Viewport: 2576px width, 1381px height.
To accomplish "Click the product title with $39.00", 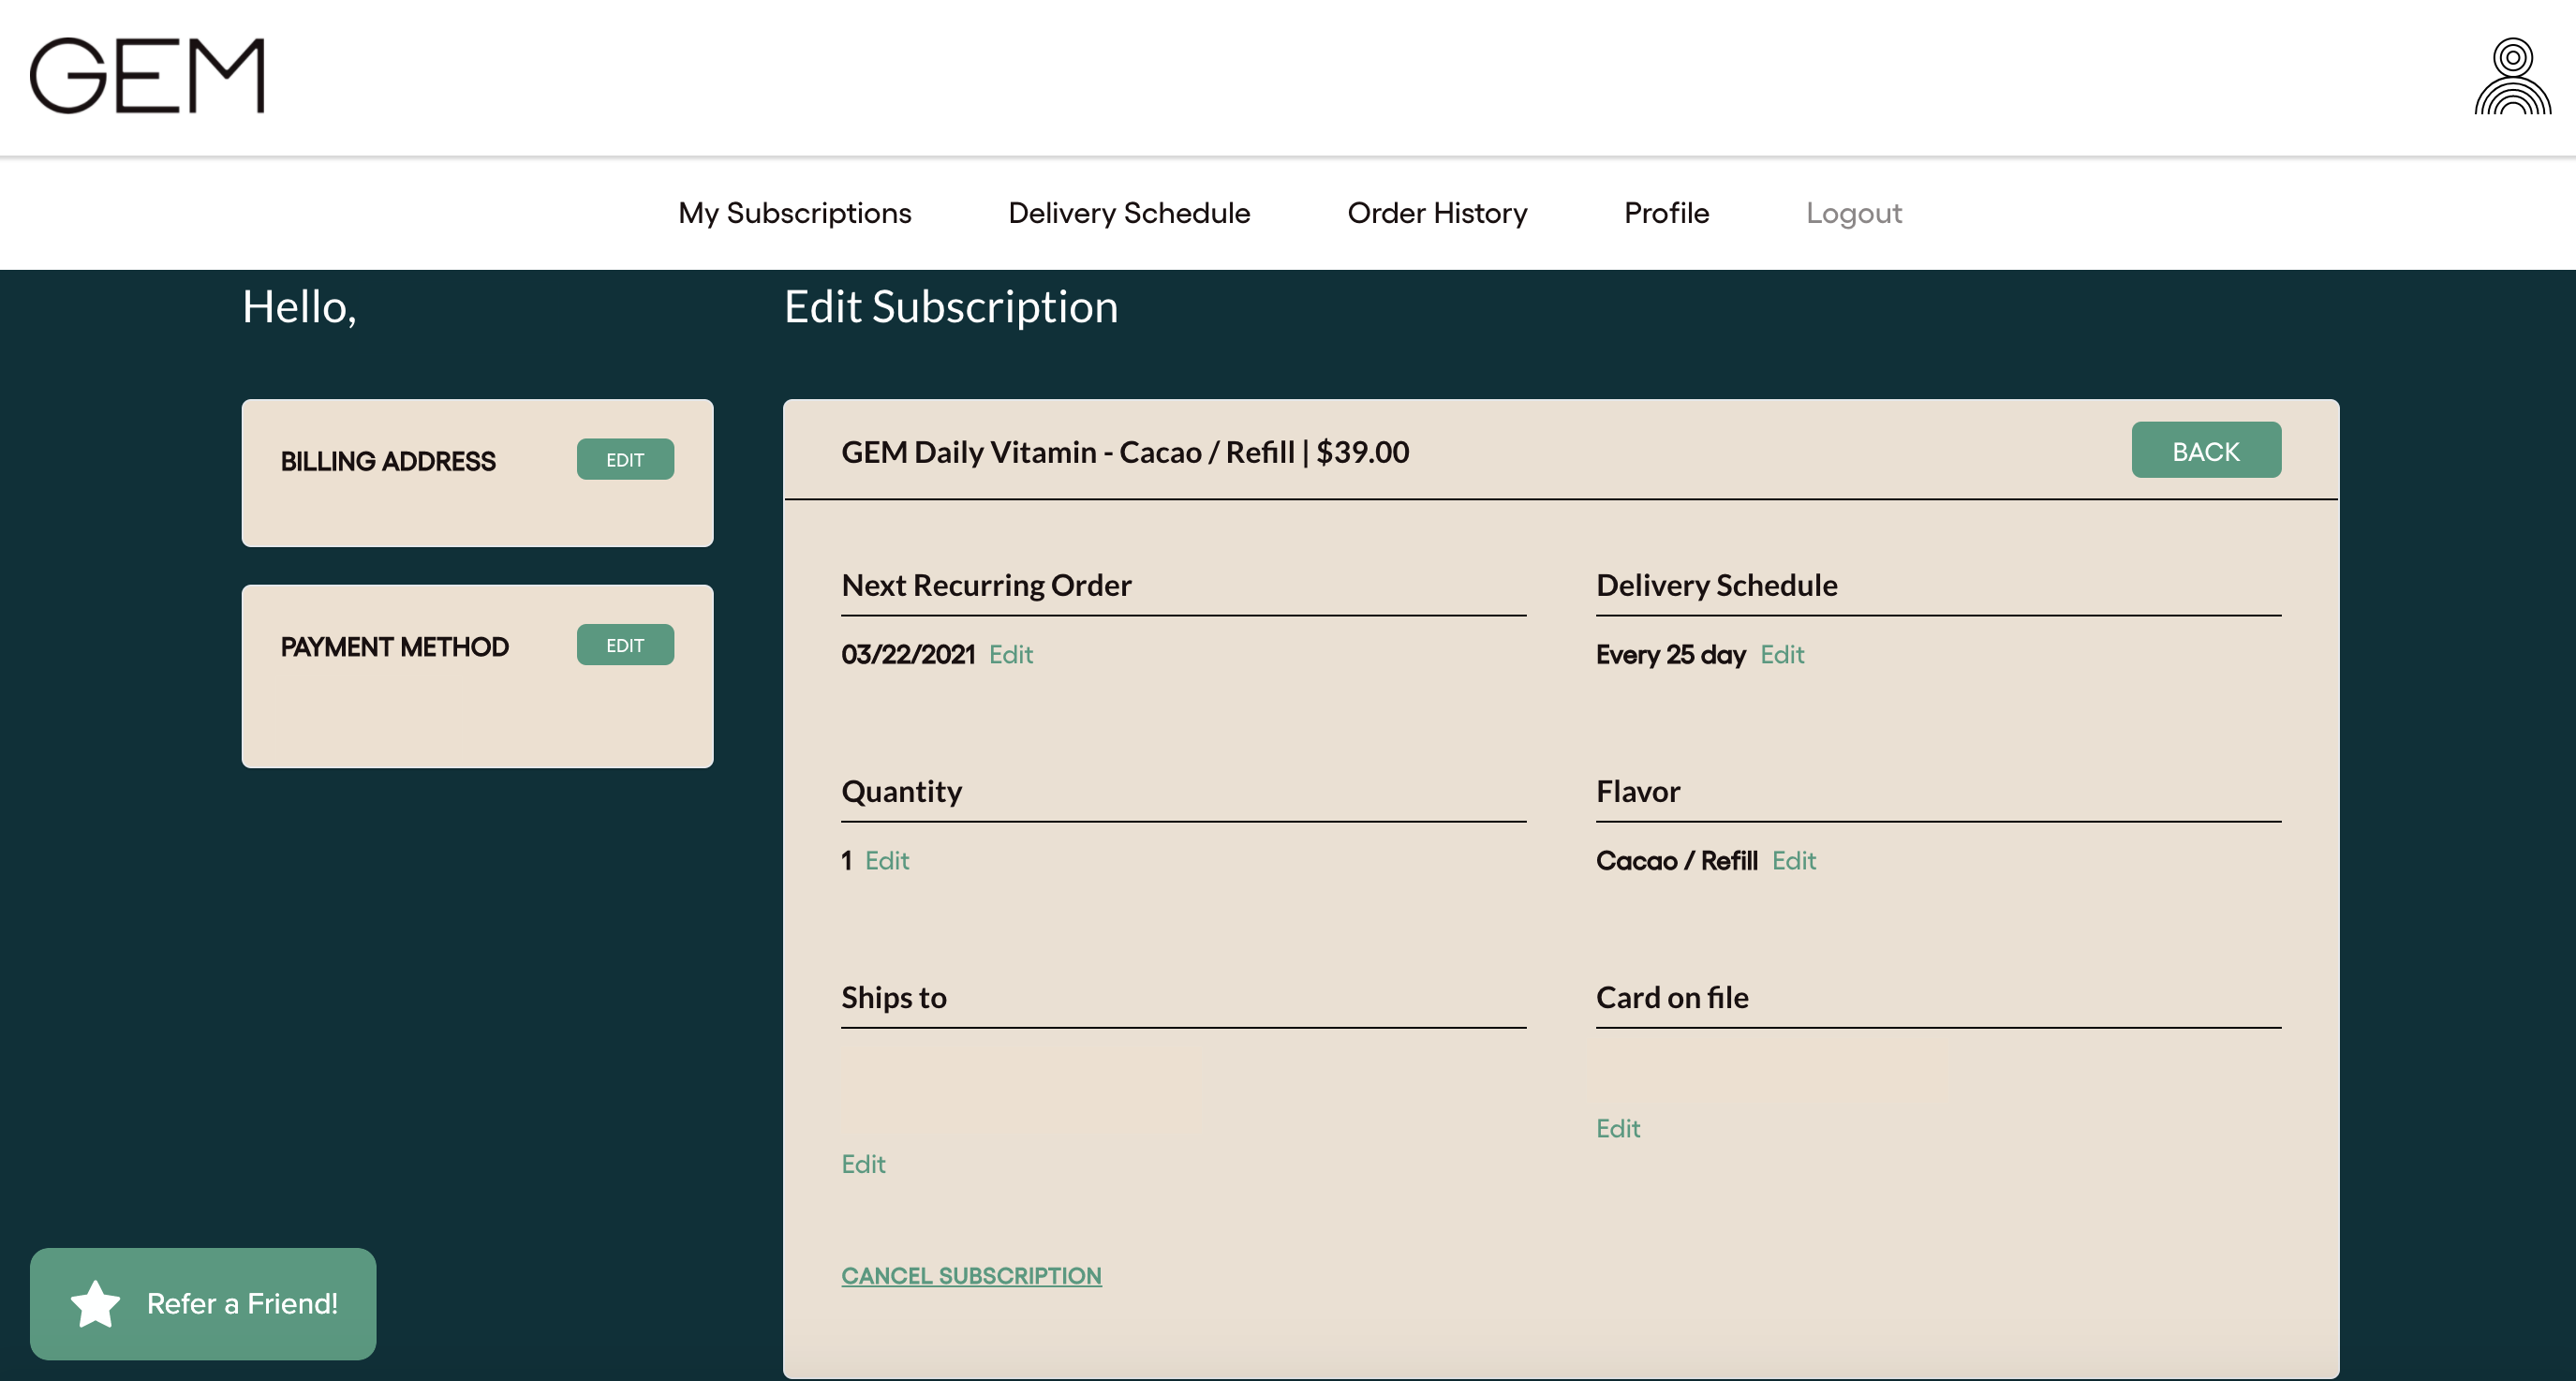I will click(x=1125, y=452).
